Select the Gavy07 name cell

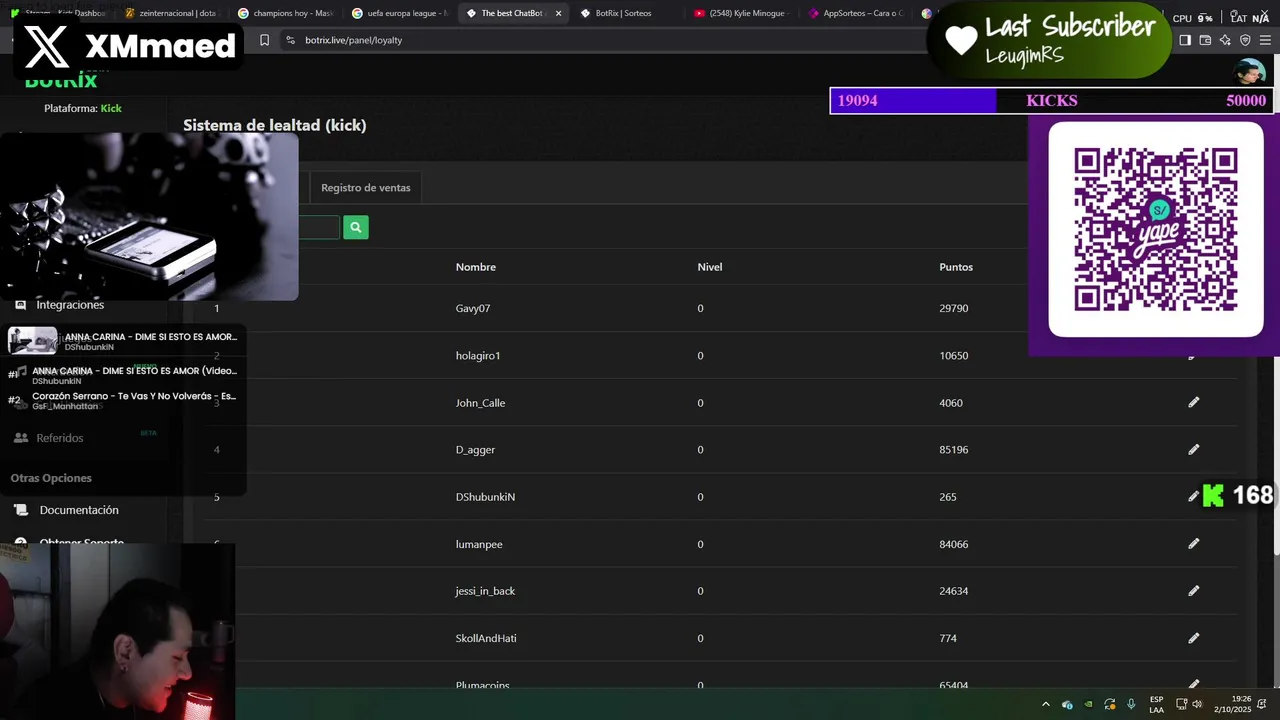[473, 308]
